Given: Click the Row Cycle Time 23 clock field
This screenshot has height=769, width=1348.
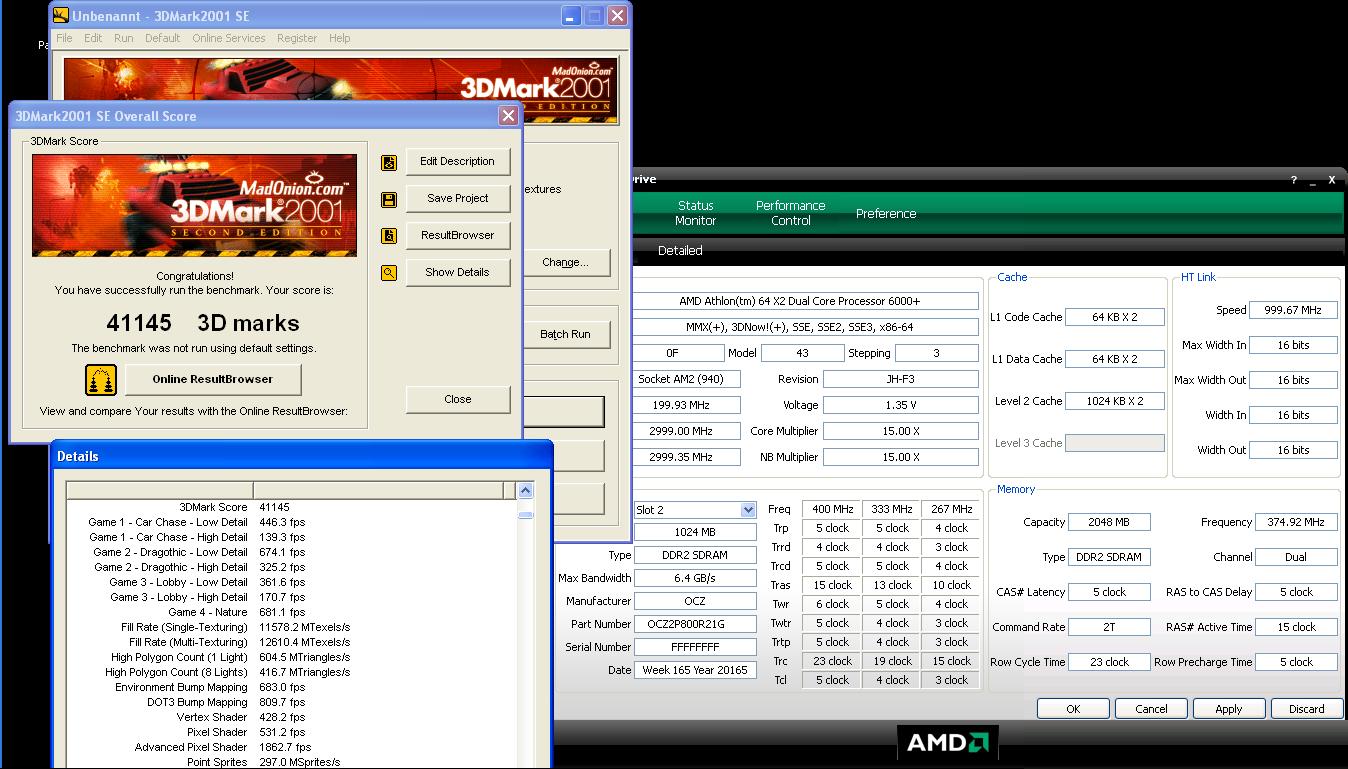Looking at the screenshot, I should [x=1109, y=662].
